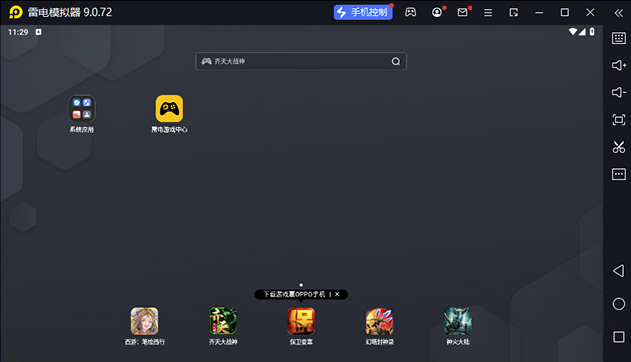Launch the 西游：笔绘西行 game icon
This screenshot has height=362, width=631.
[144, 321]
